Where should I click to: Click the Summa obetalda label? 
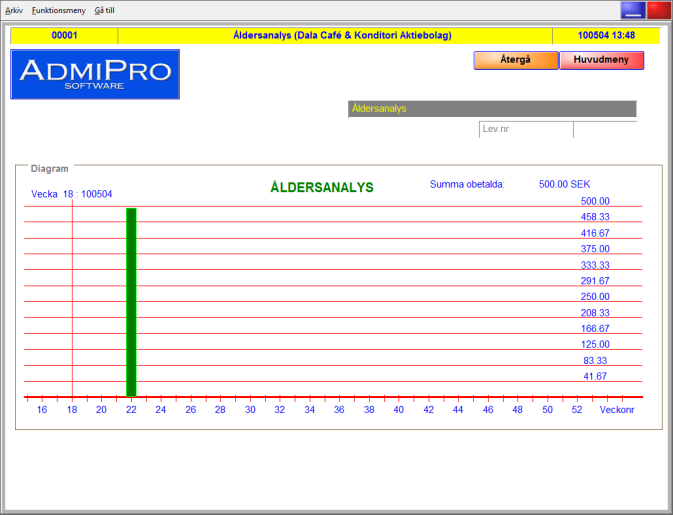[467, 185]
